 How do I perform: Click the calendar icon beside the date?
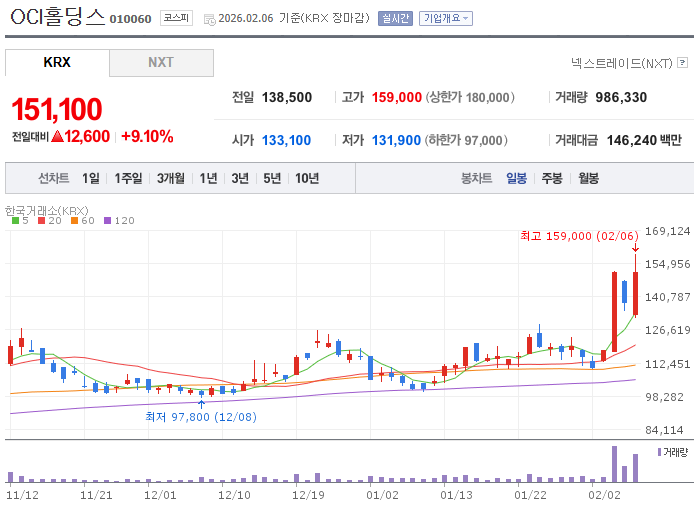(209, 19)
